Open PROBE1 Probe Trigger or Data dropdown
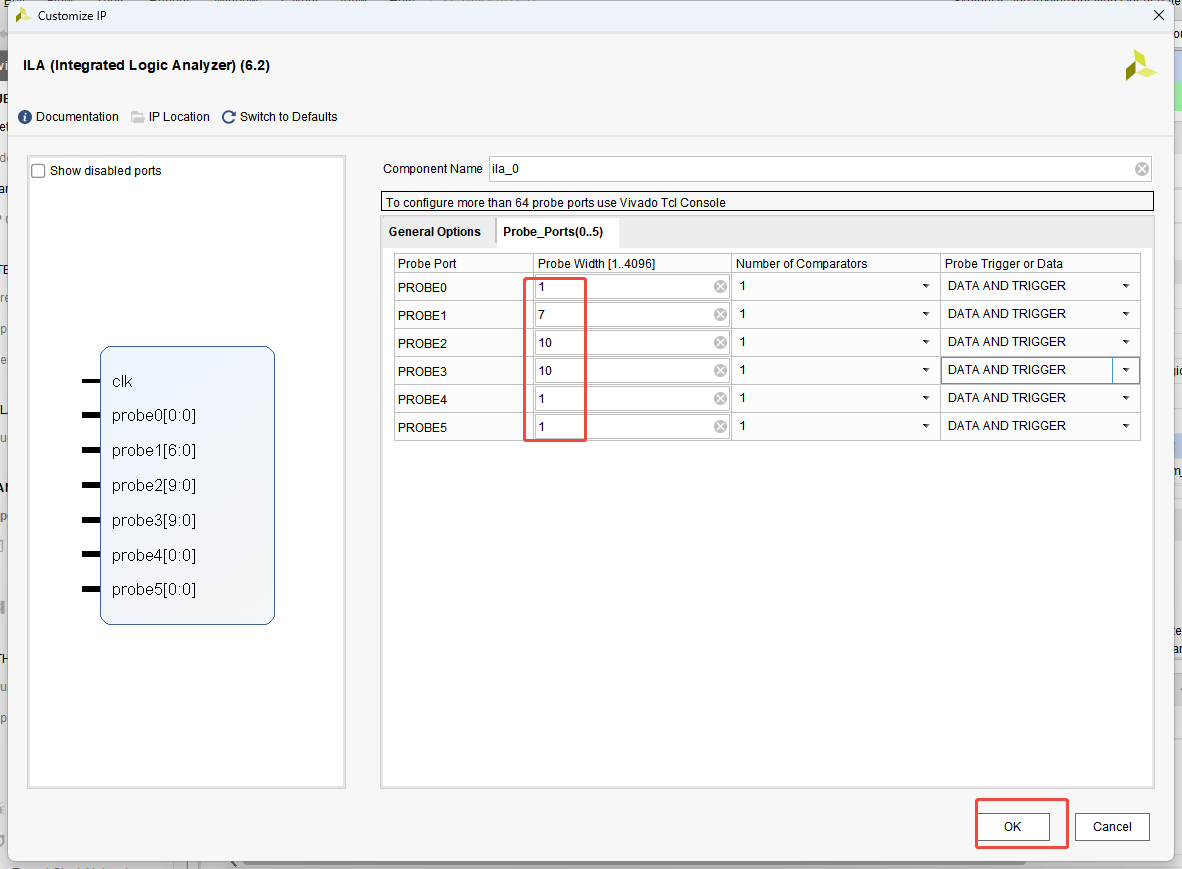The width and height of the screenshot is (1182, 869). (x=1125, y=314)
